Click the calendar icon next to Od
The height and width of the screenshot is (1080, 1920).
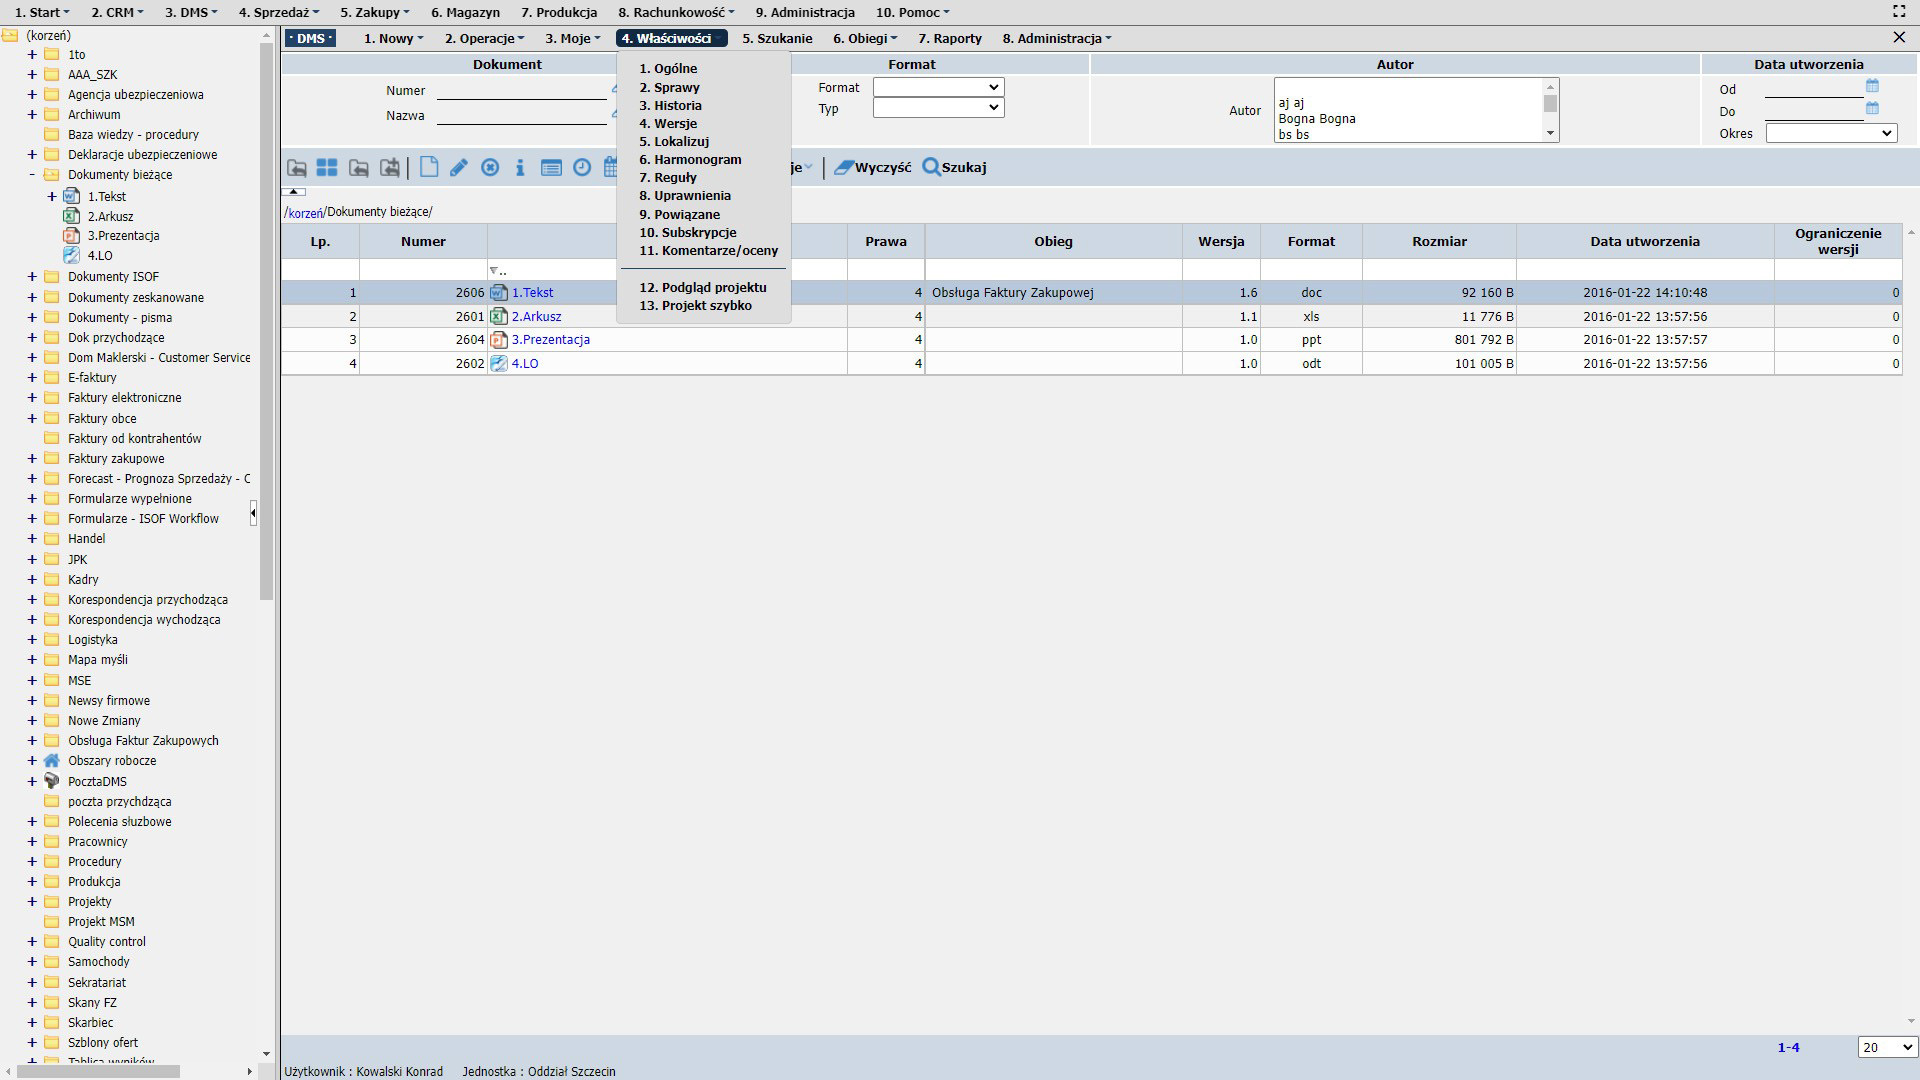tap(1872, 87)
